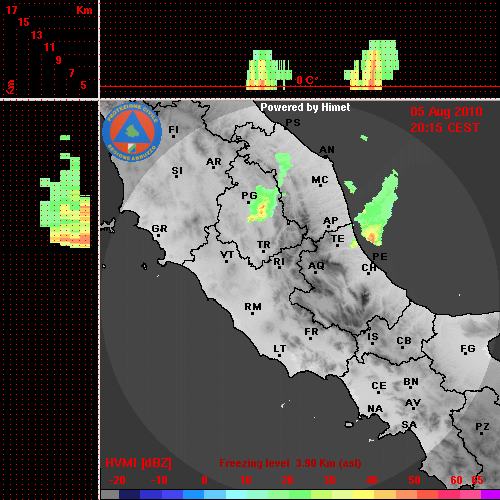Click the '10' dBZ scale value
The height and width of the screenshot is (500, 500).
click(246, 480)
